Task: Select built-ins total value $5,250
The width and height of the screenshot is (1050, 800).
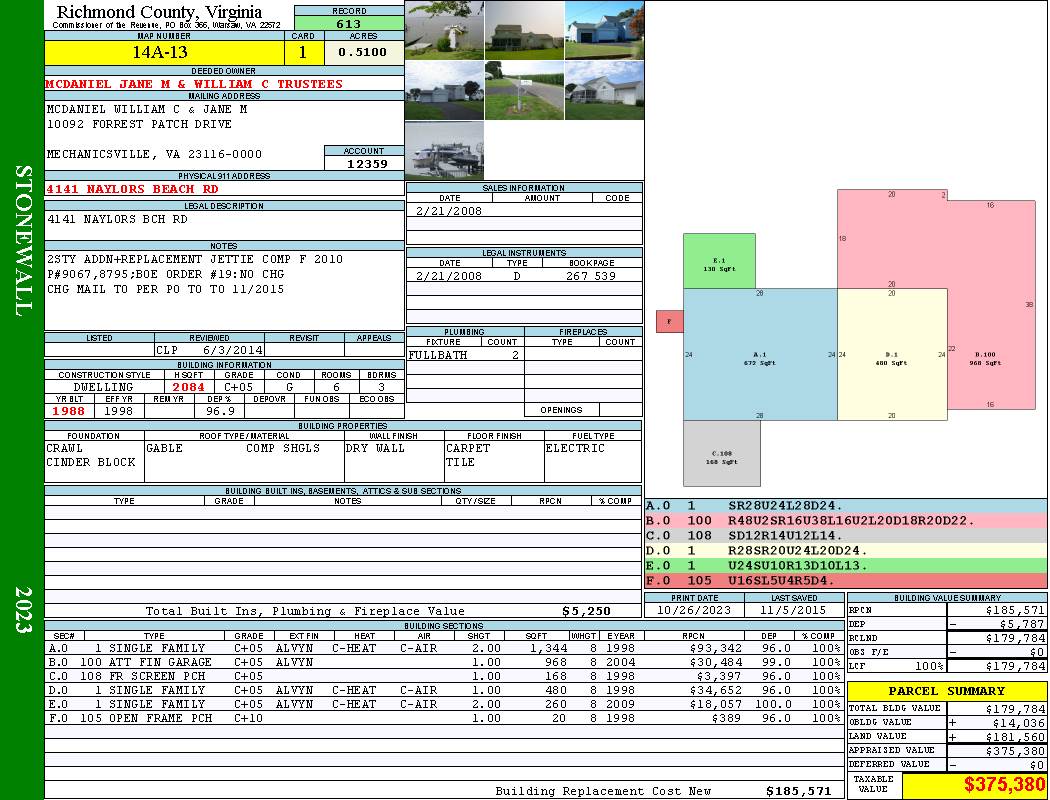Action: (587, 611)
